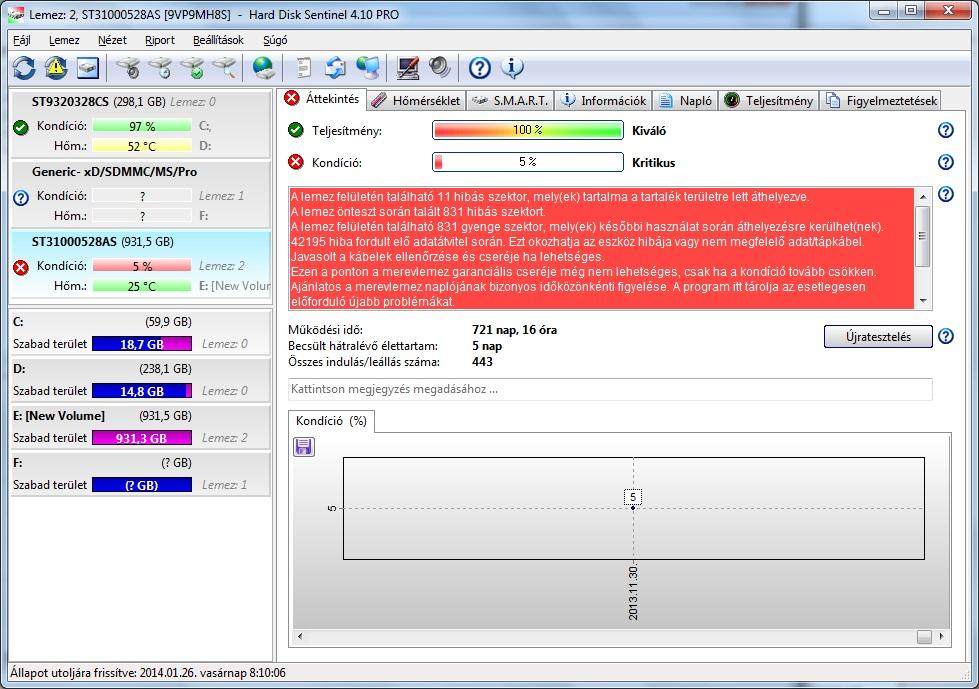Click the 5 % Kondíció bar in overview

click(x=528, y=162)
